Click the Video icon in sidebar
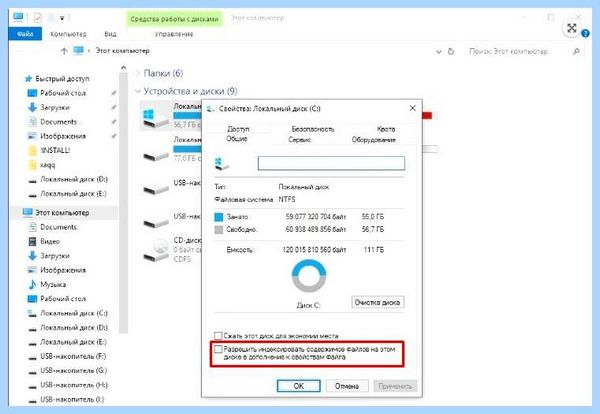Image resolution: width=600 pixels, height=414 pixels. [33, 241]
